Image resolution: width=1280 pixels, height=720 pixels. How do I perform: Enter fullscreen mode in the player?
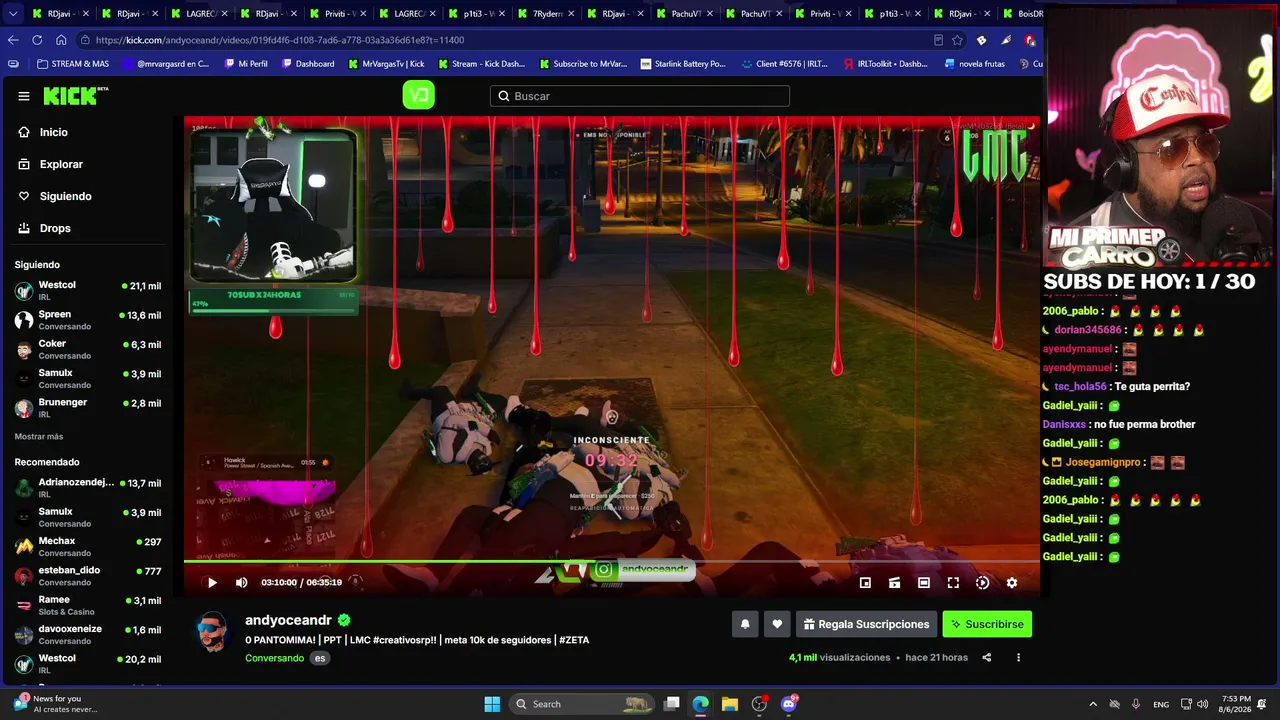(953, 583)
